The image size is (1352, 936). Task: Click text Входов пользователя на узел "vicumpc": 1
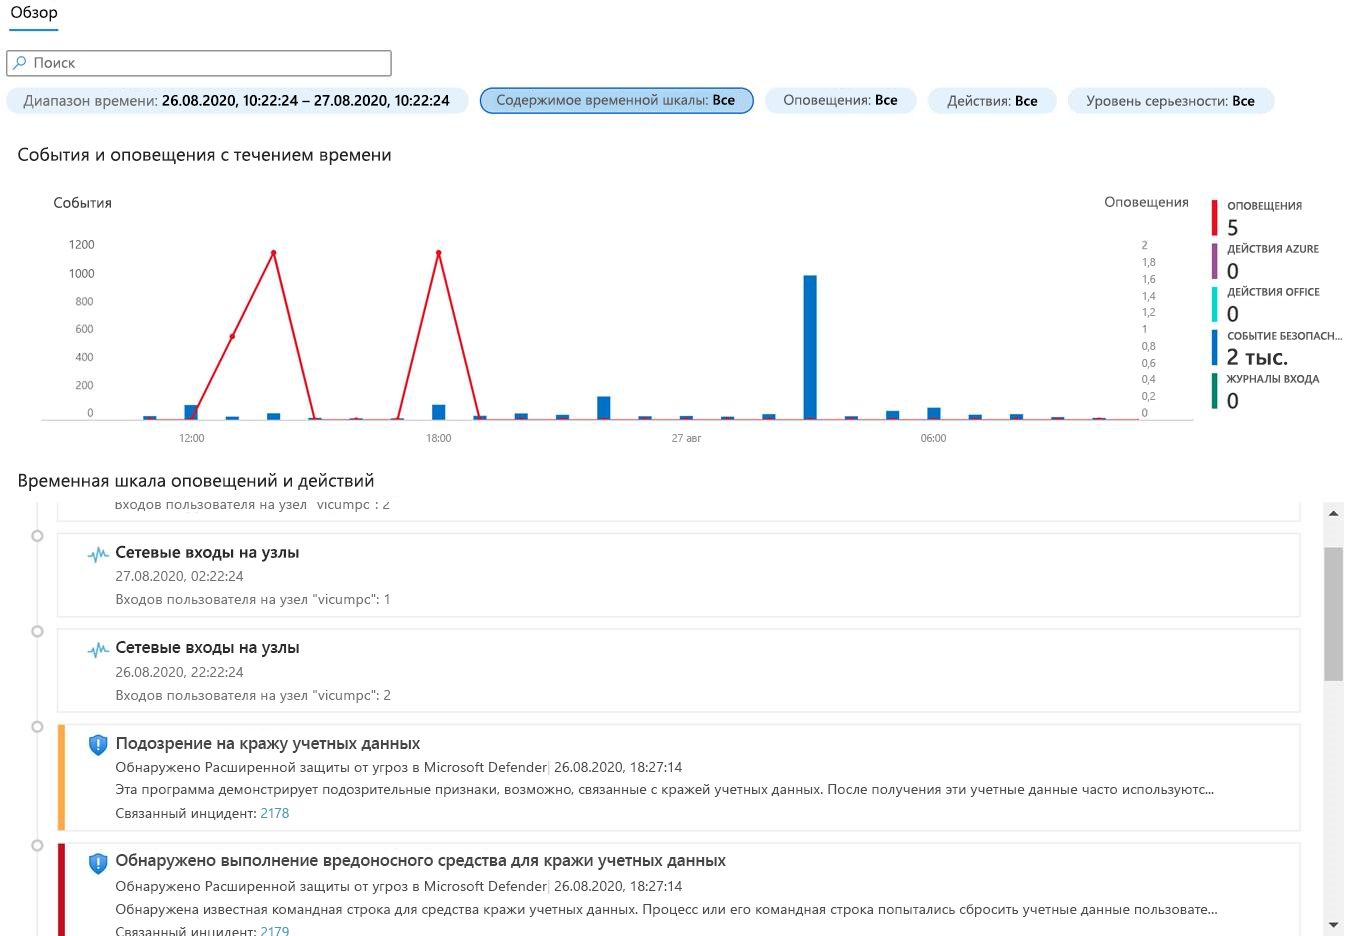tap(253, 599)
